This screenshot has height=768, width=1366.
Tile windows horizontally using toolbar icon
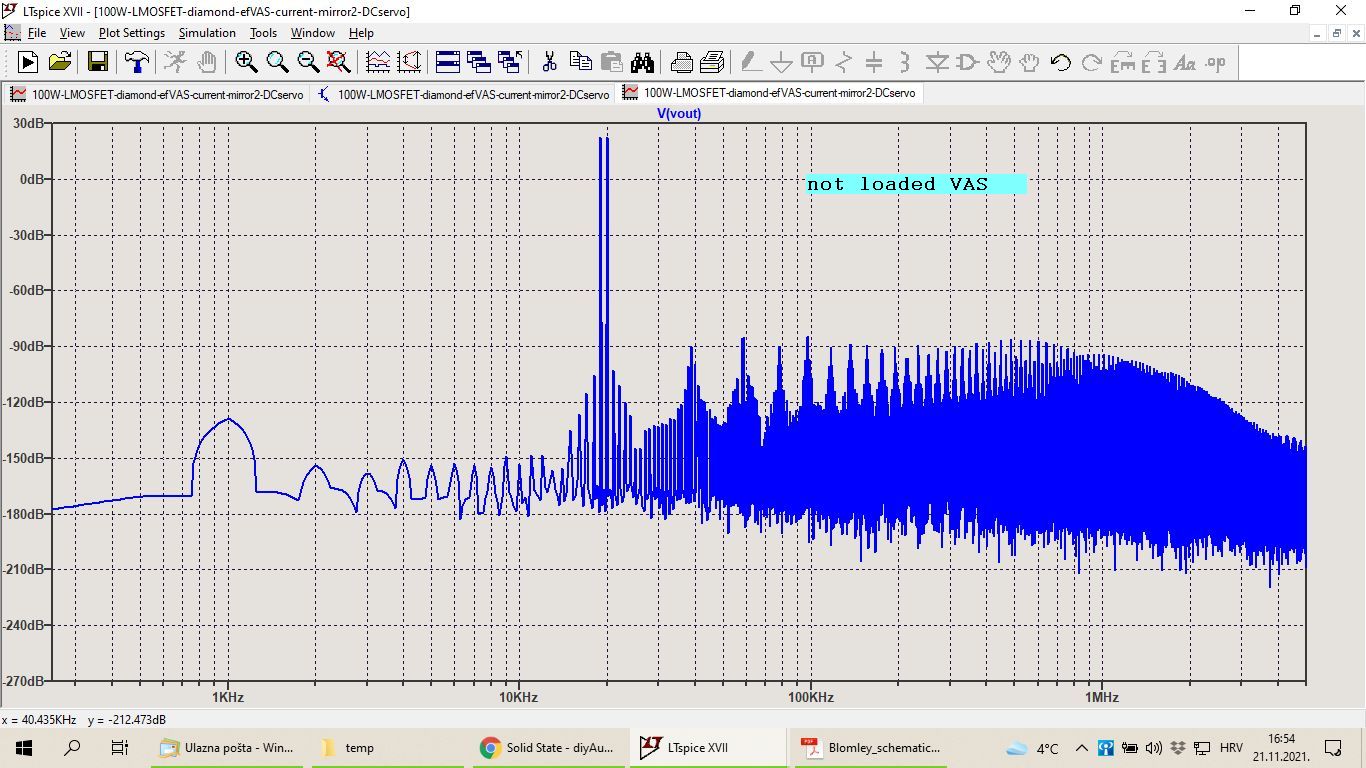click(x=447, y=62)
